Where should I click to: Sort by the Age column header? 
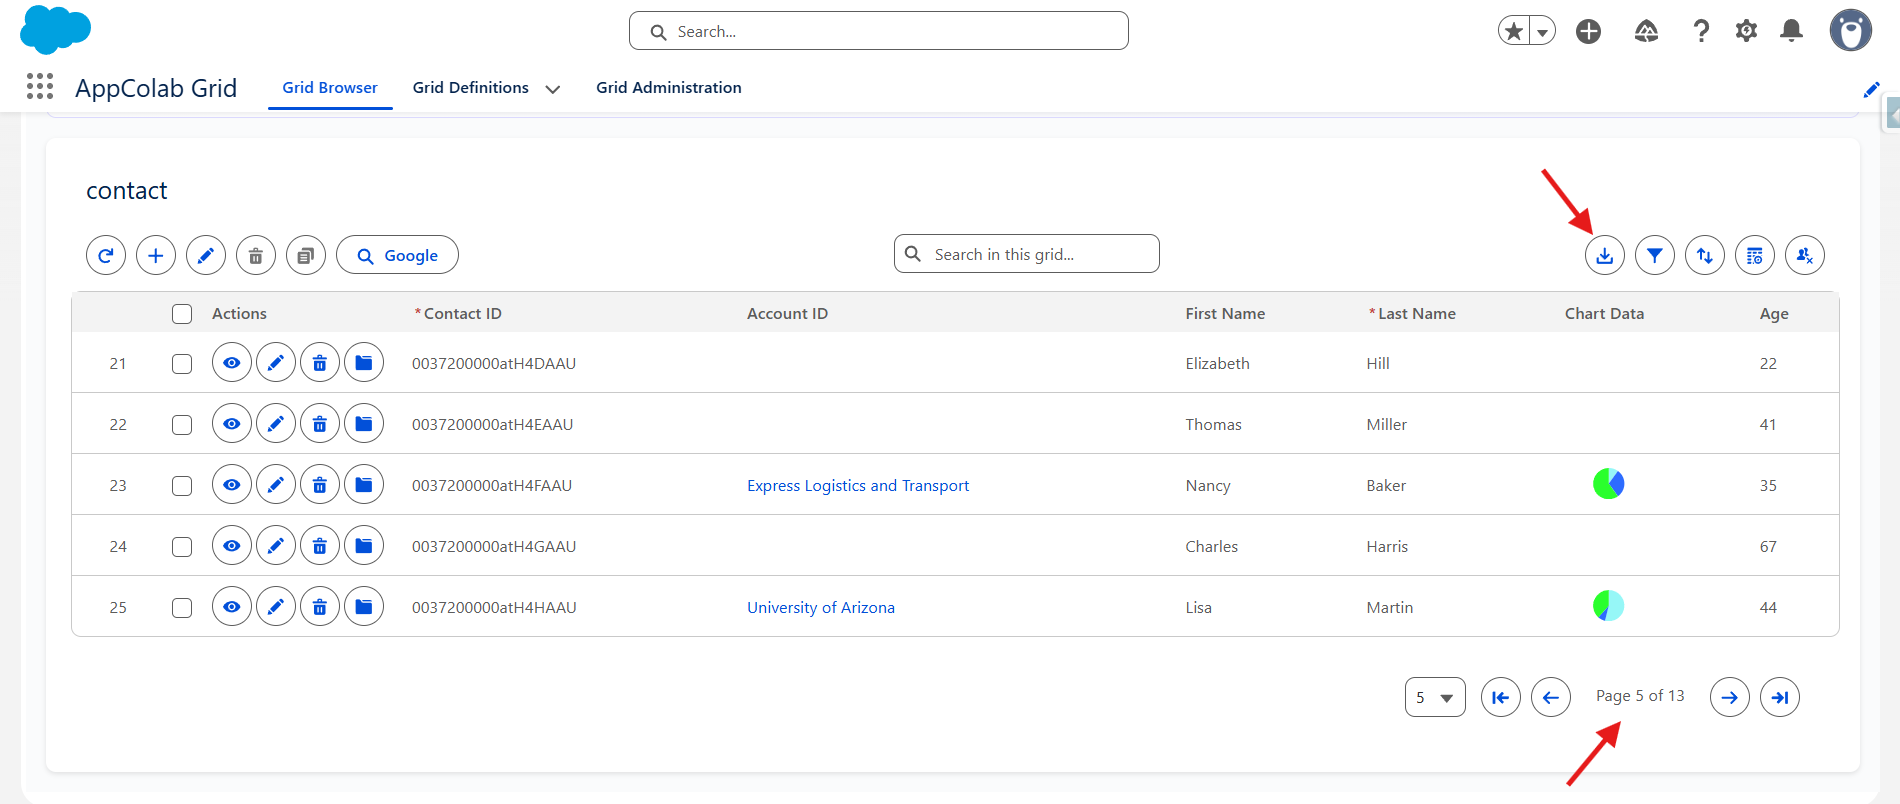click(1774, 314)
